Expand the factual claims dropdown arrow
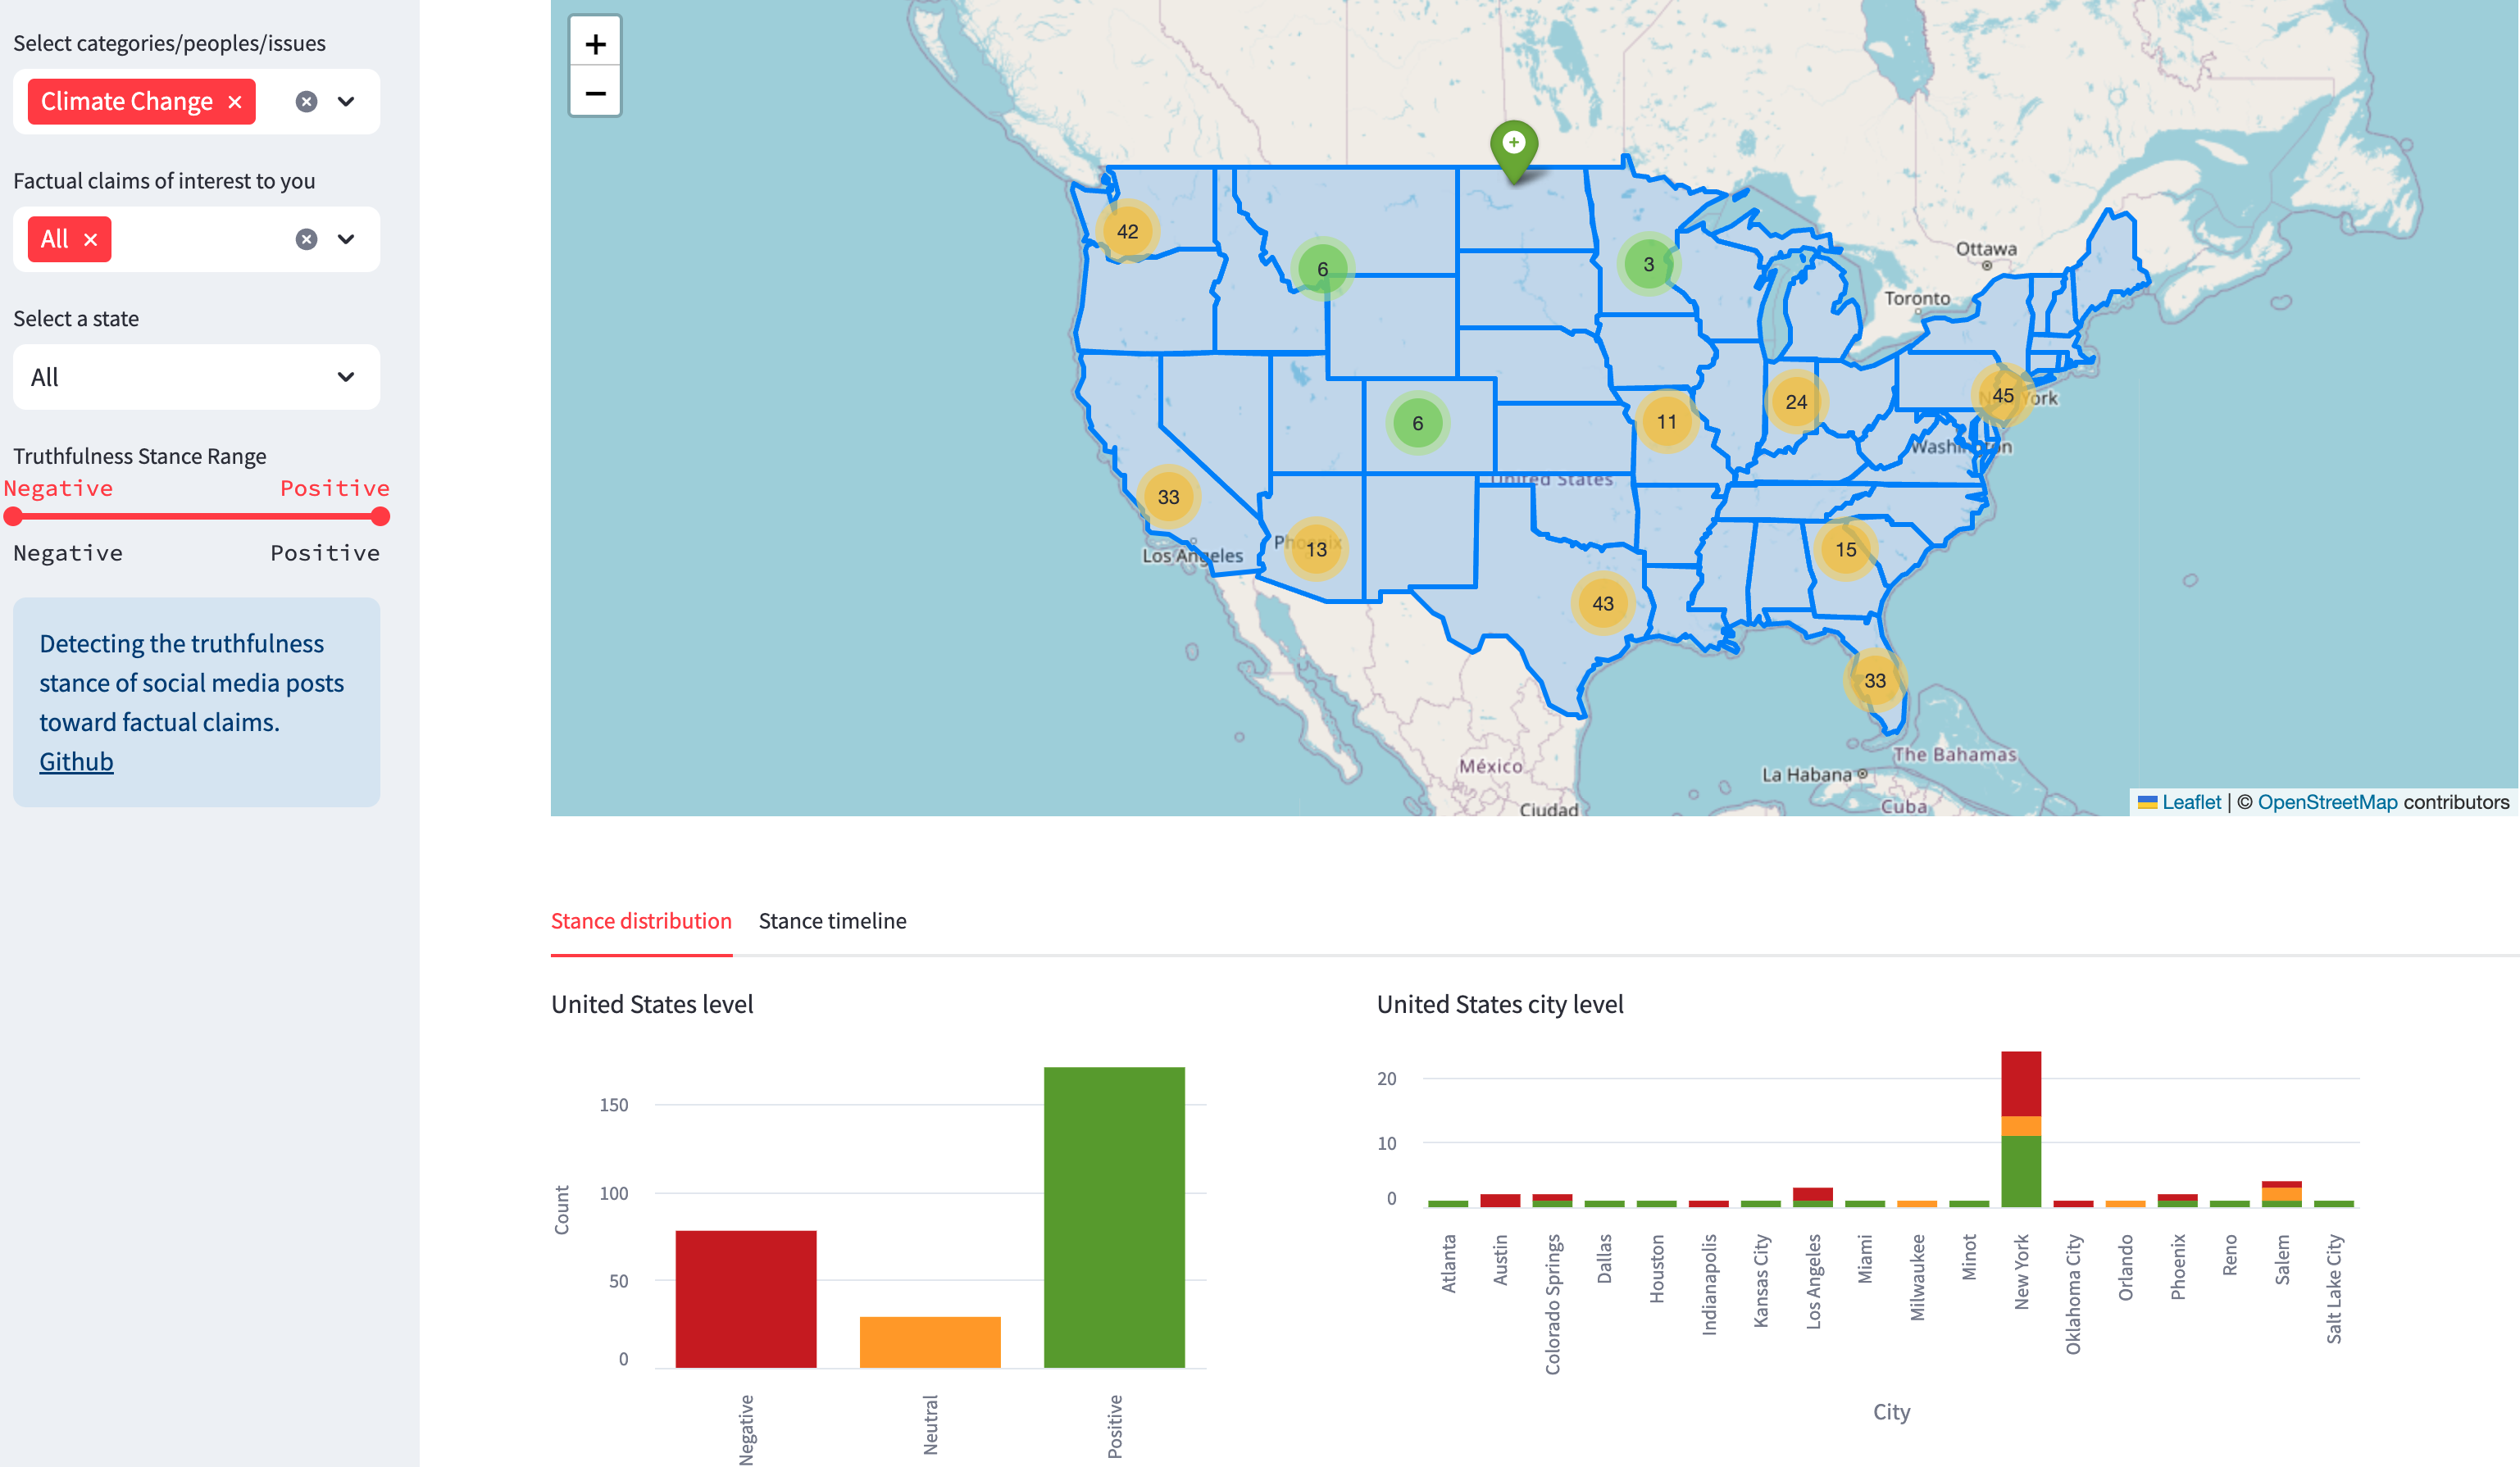 coord(346,239)
